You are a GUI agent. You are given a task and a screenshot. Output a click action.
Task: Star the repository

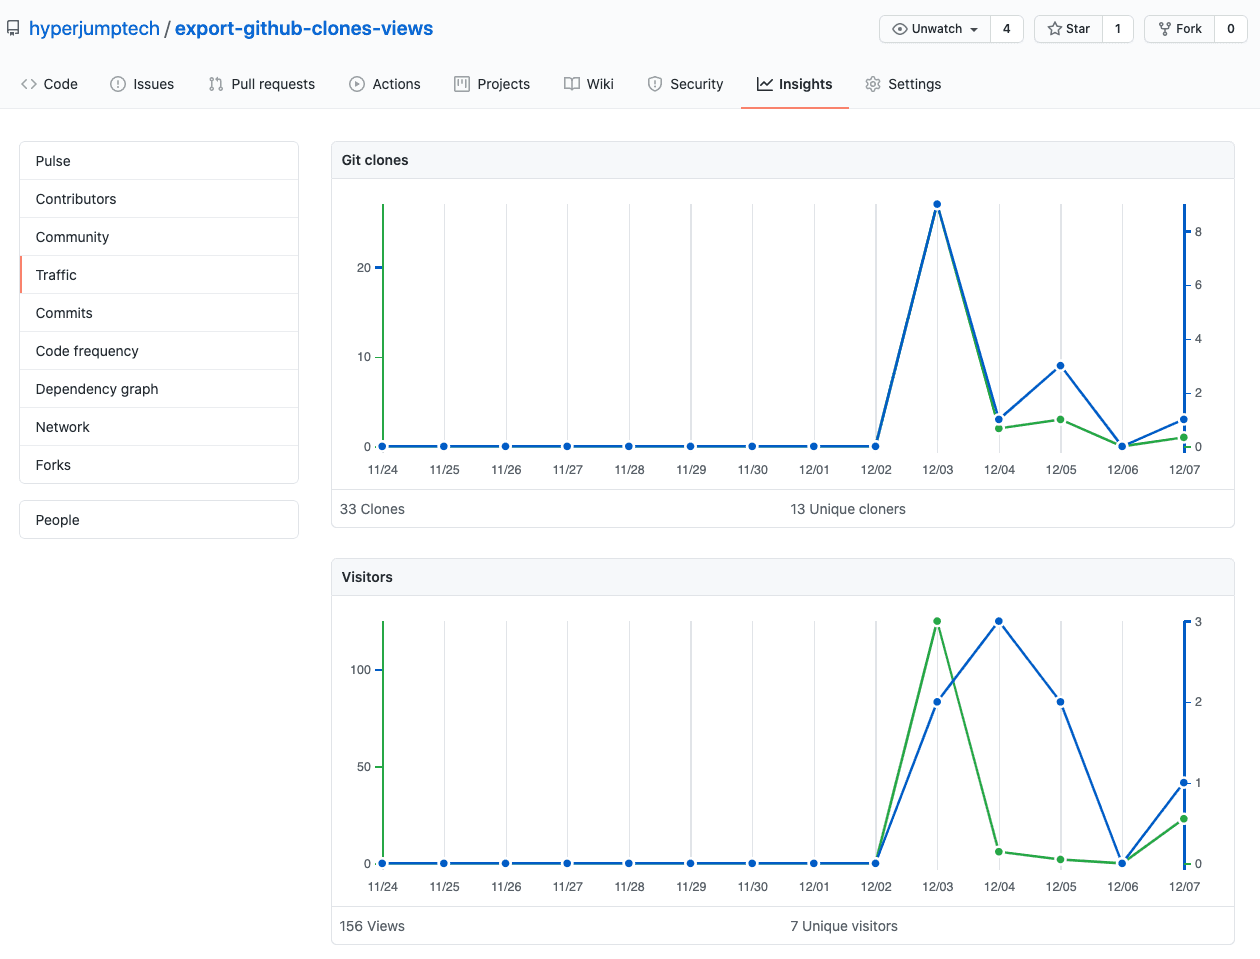pyautogui.click(x=1067, y=28)
